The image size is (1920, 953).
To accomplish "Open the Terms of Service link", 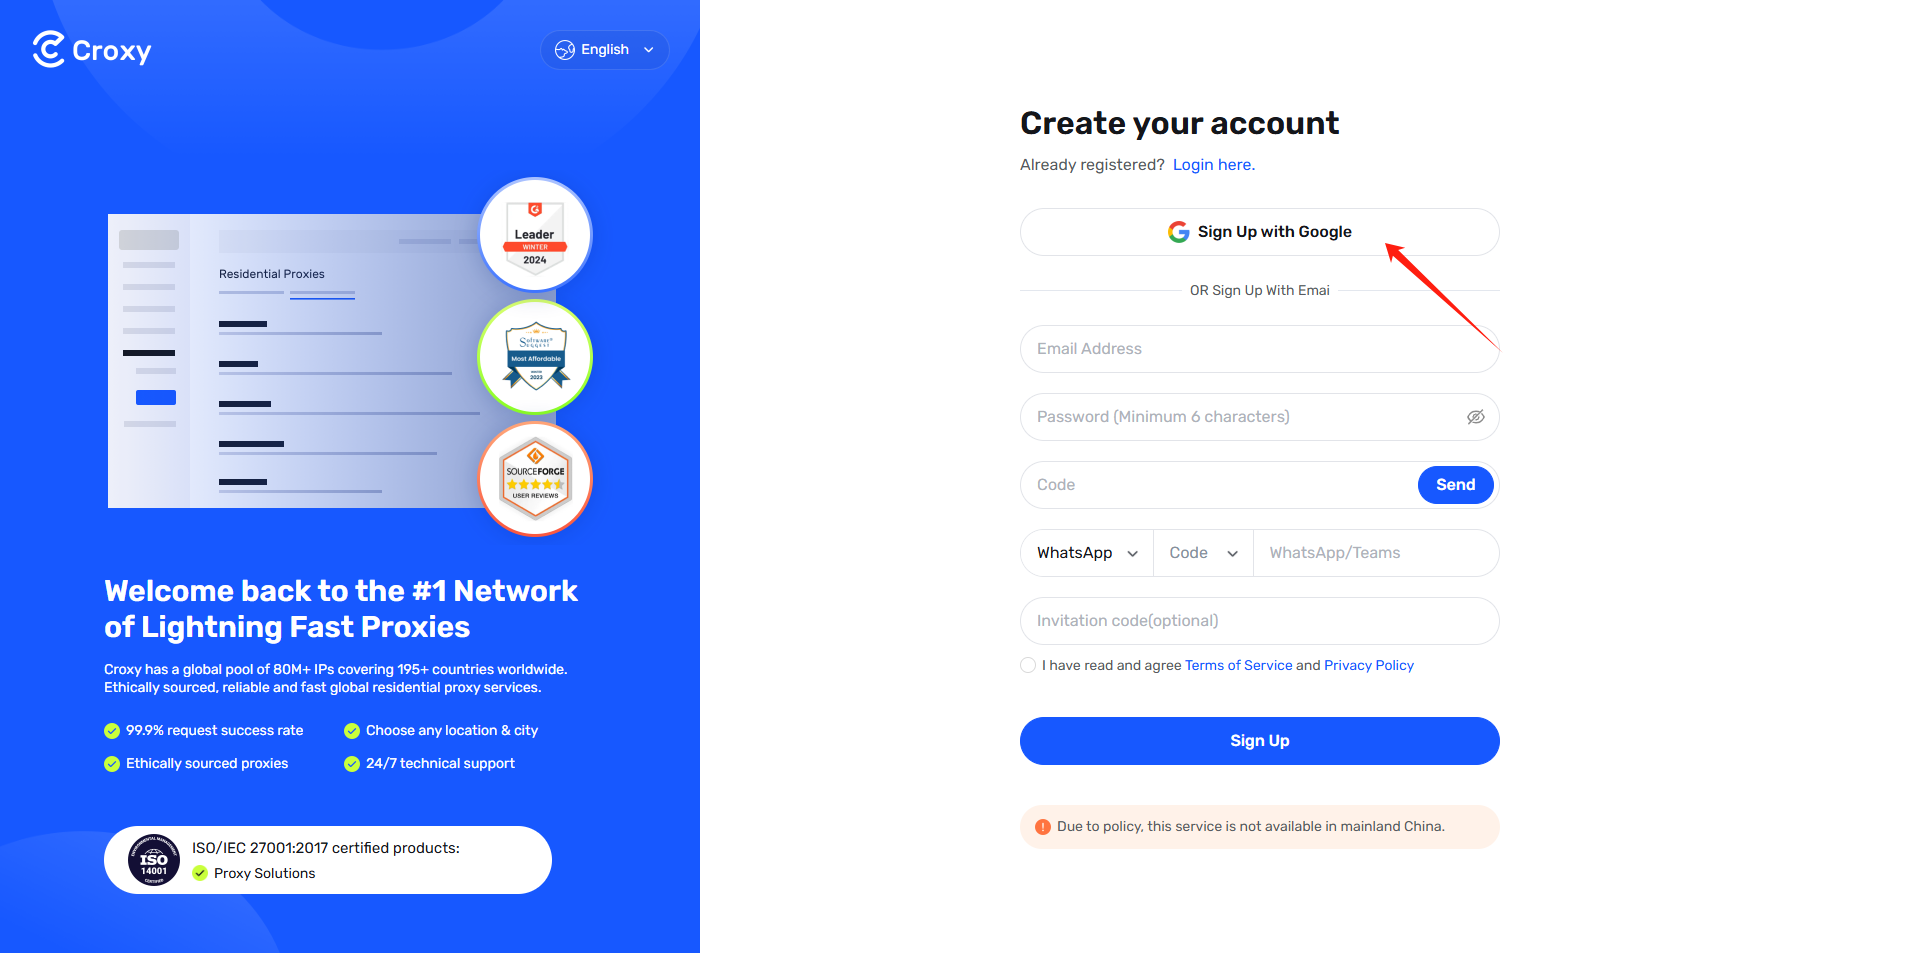I will coord(1238,665).
